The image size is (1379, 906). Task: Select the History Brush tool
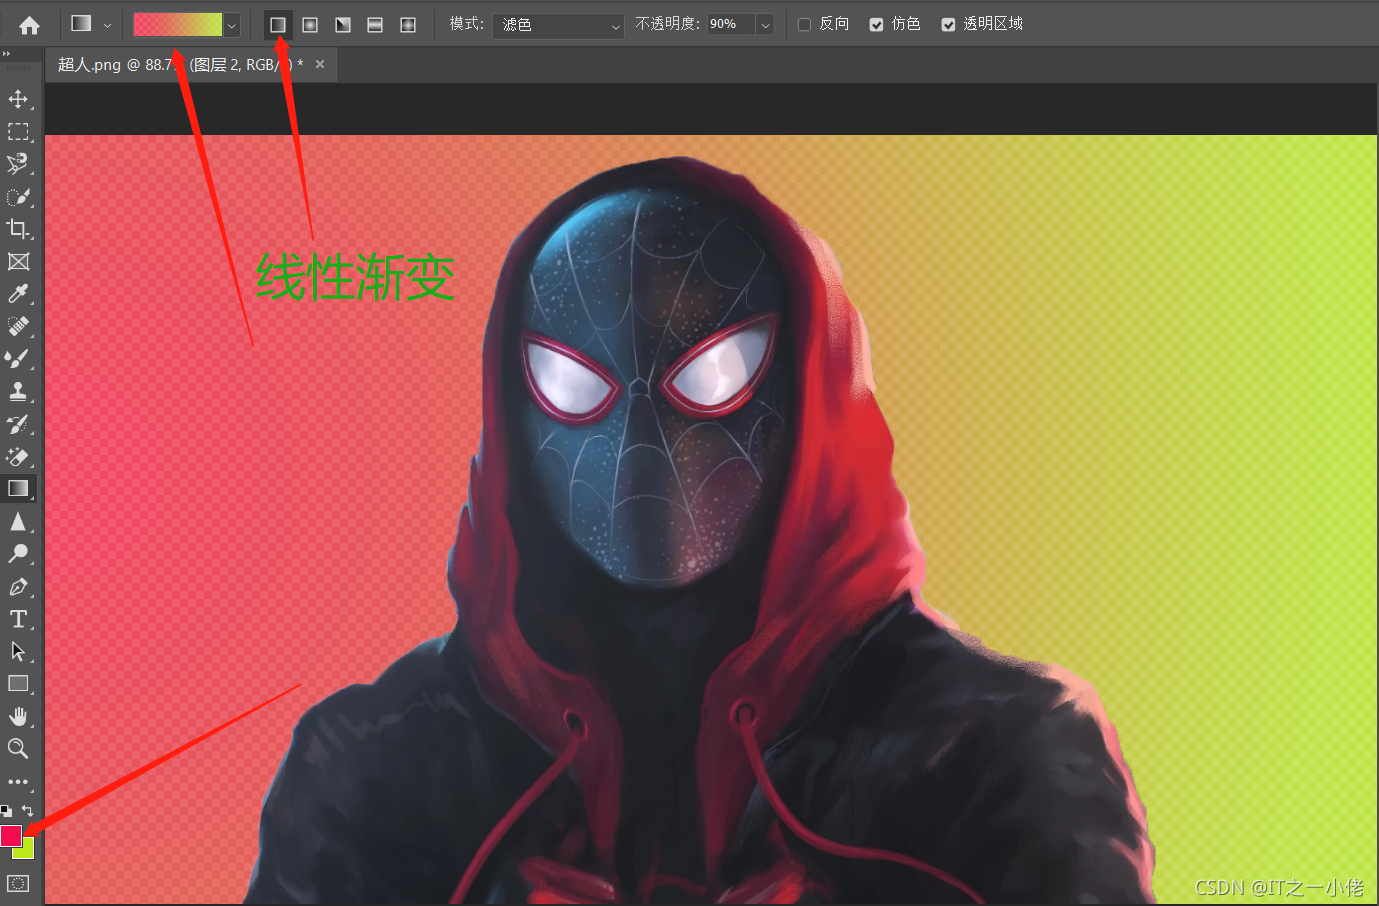(18, 424)
